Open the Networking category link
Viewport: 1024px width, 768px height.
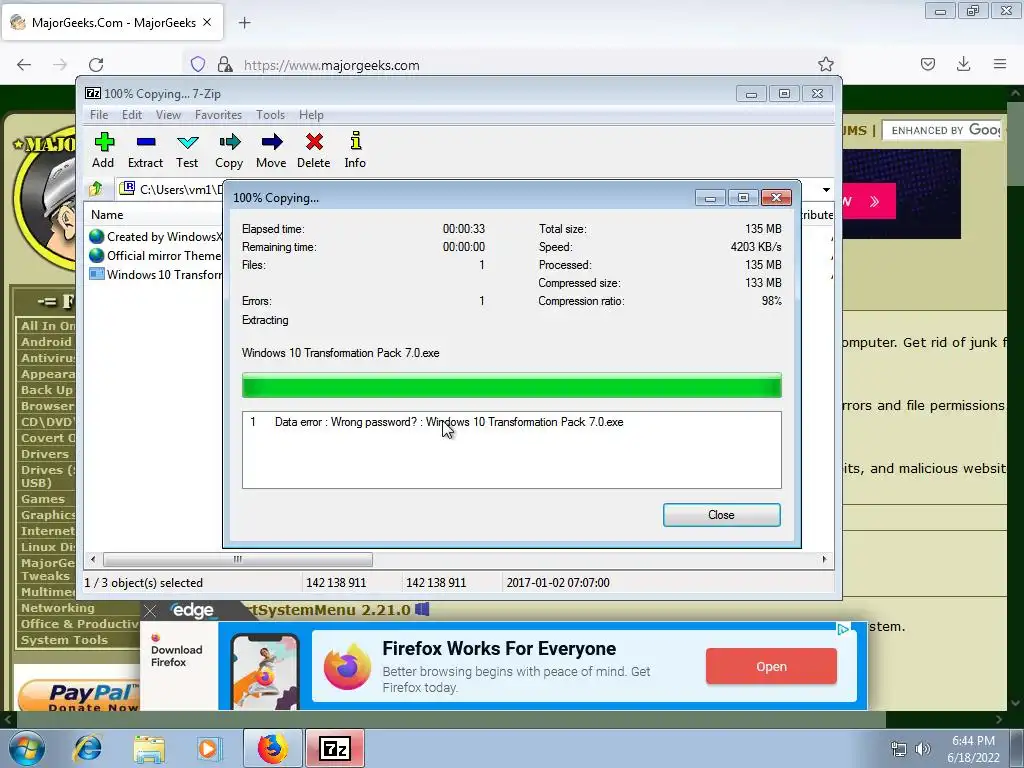pos(57,608)
